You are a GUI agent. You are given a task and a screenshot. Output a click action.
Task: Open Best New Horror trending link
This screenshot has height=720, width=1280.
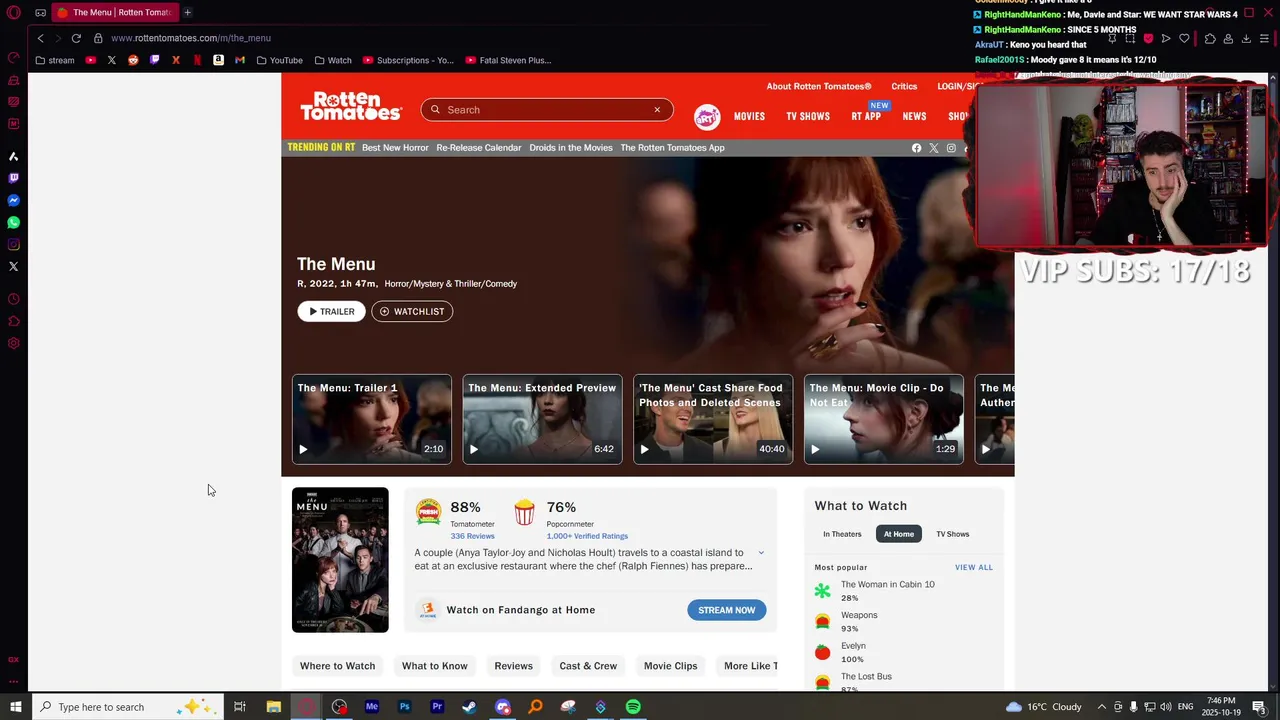click(395, 148)
